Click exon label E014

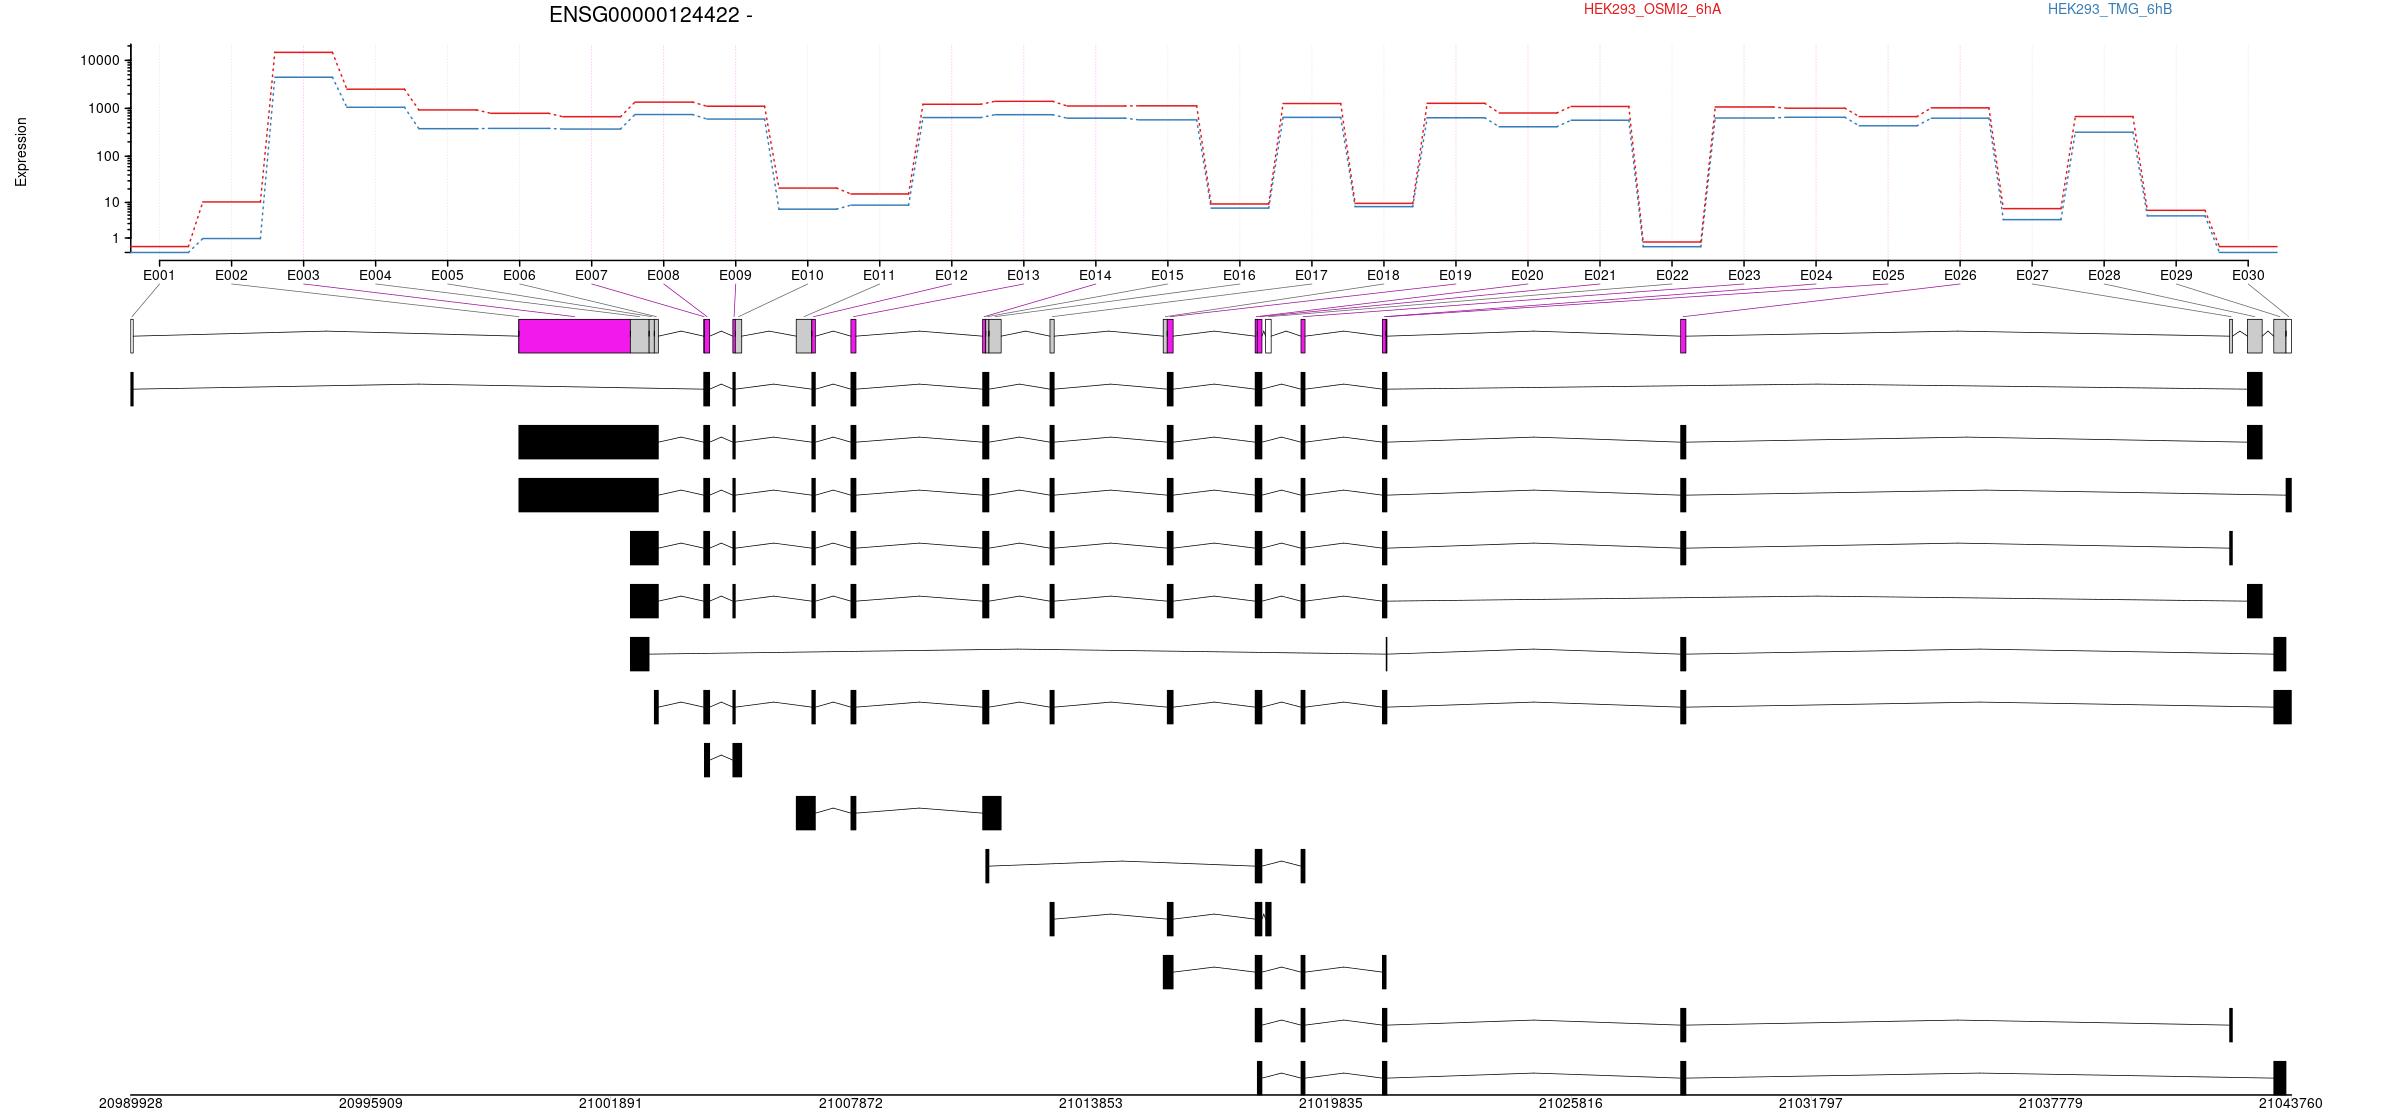click(1095, 275)
